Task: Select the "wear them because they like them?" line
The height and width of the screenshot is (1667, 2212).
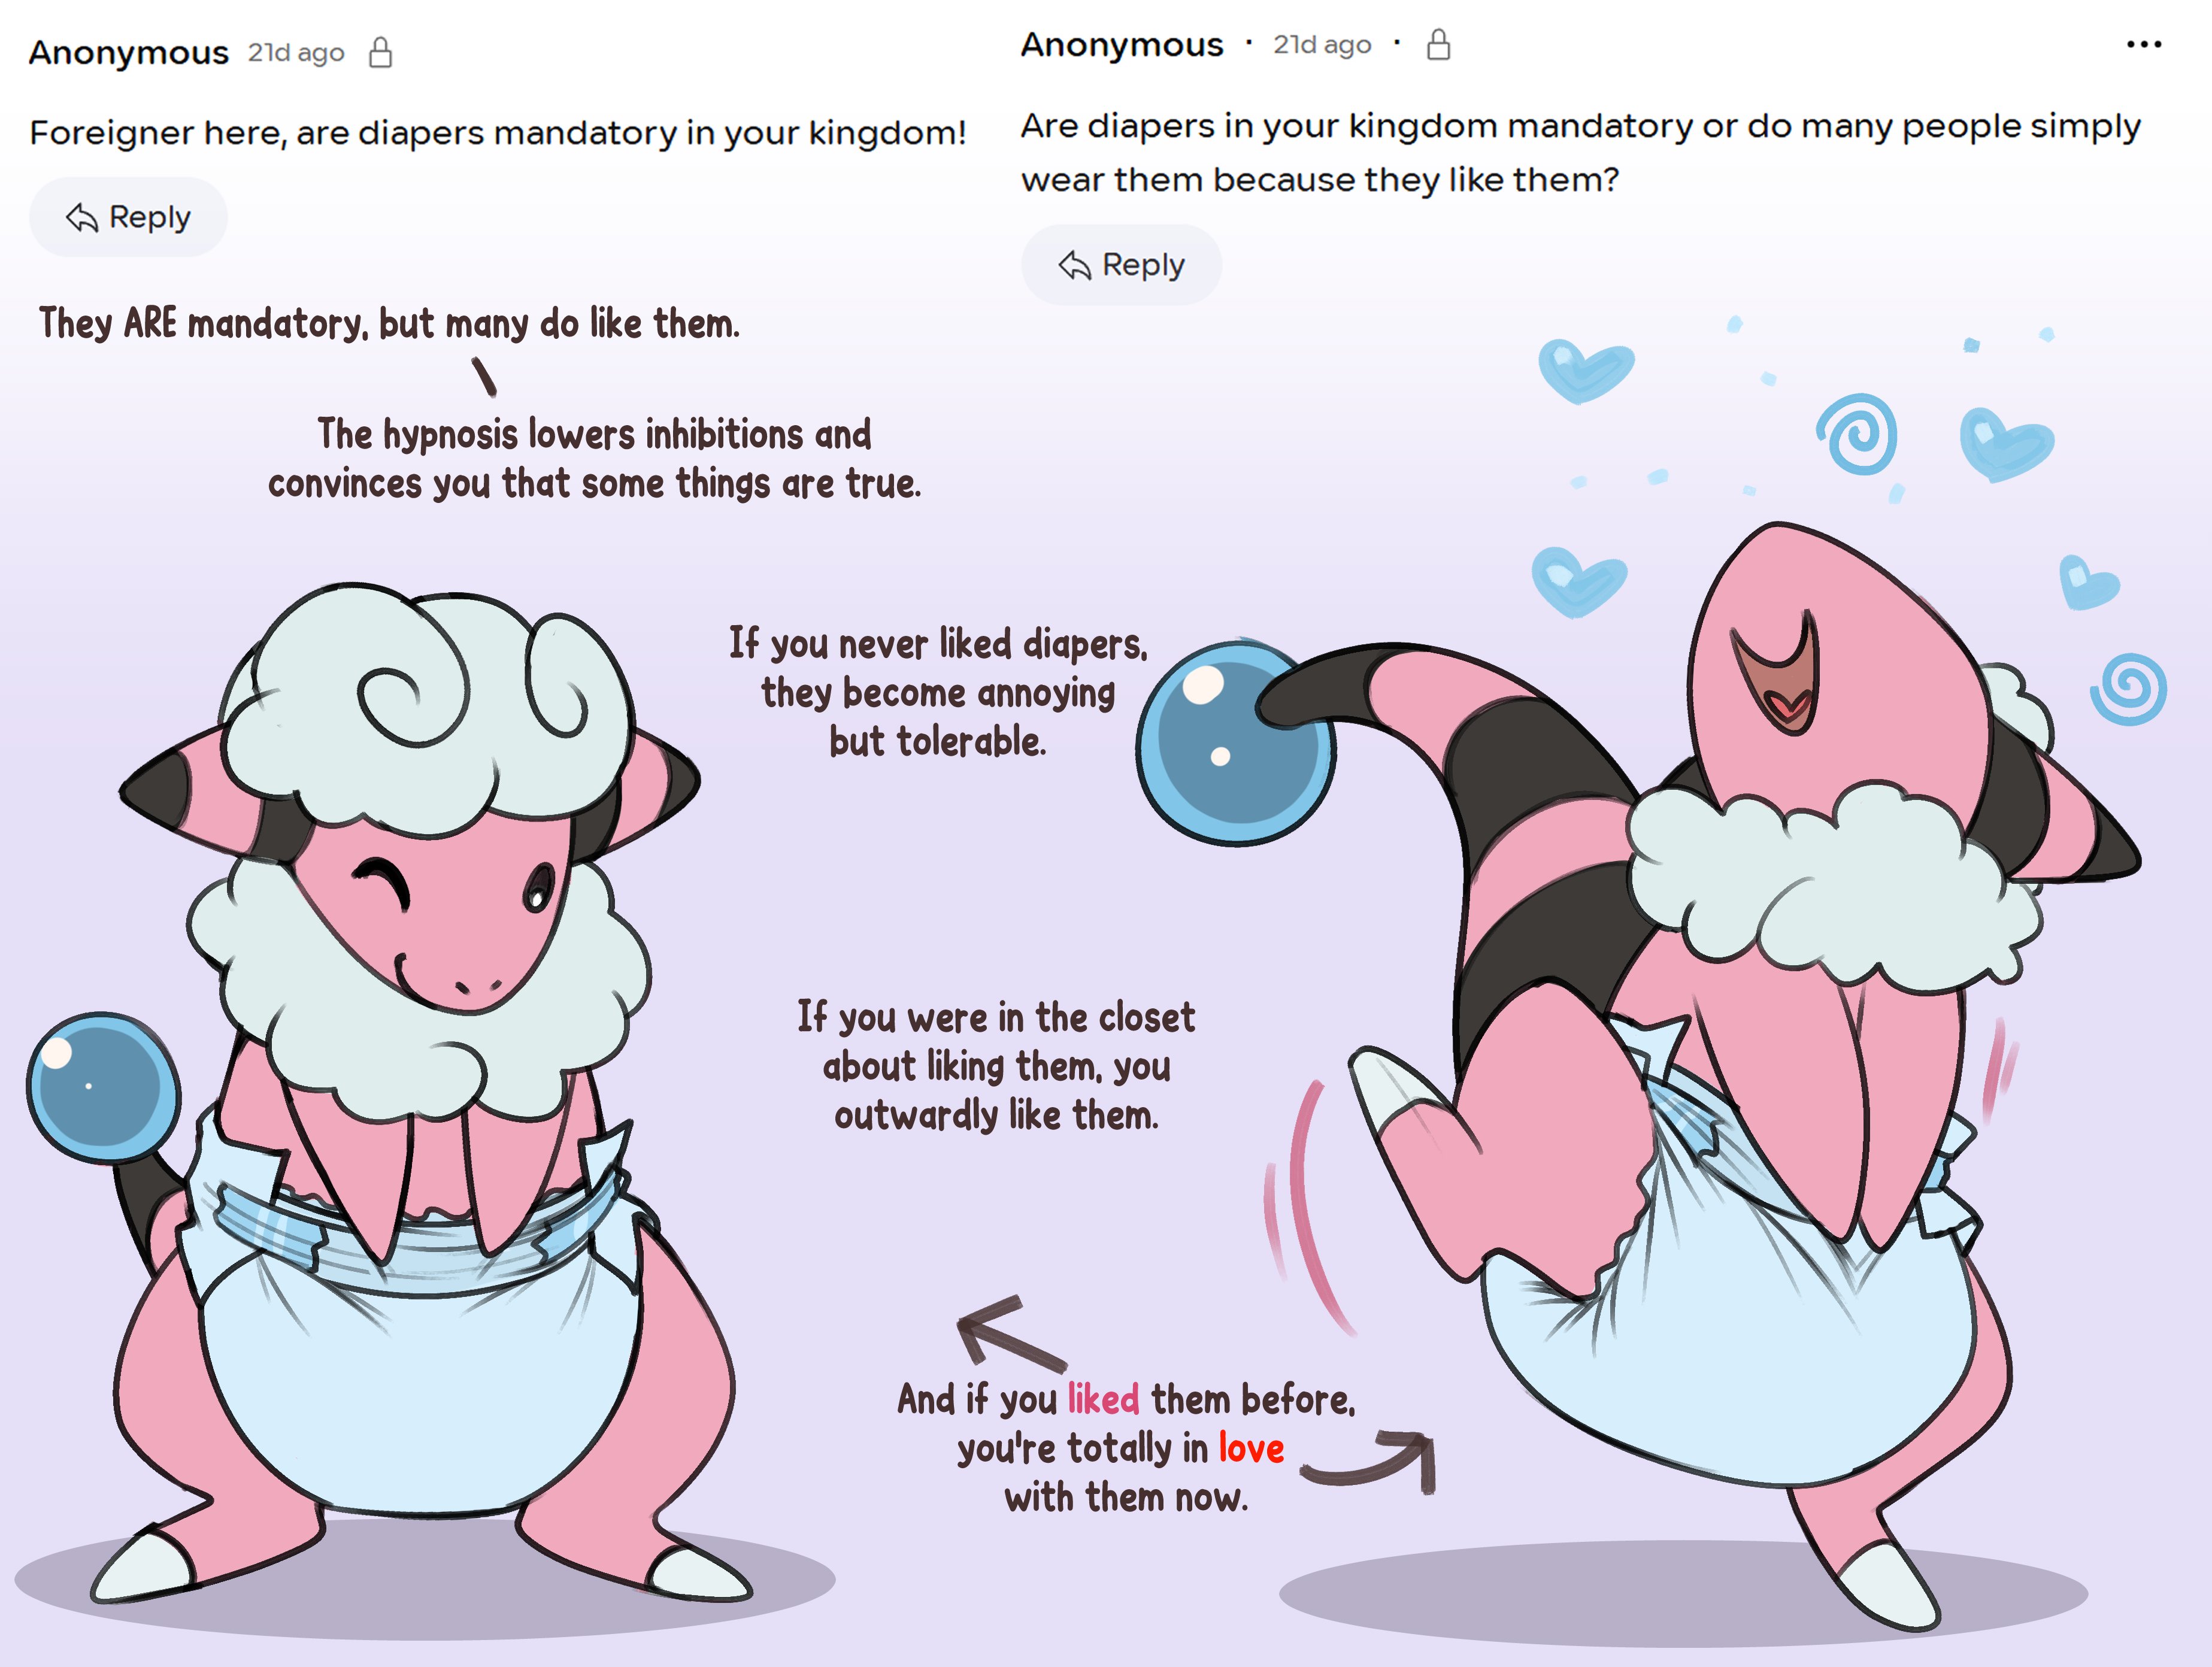Action: [1319, 180]
